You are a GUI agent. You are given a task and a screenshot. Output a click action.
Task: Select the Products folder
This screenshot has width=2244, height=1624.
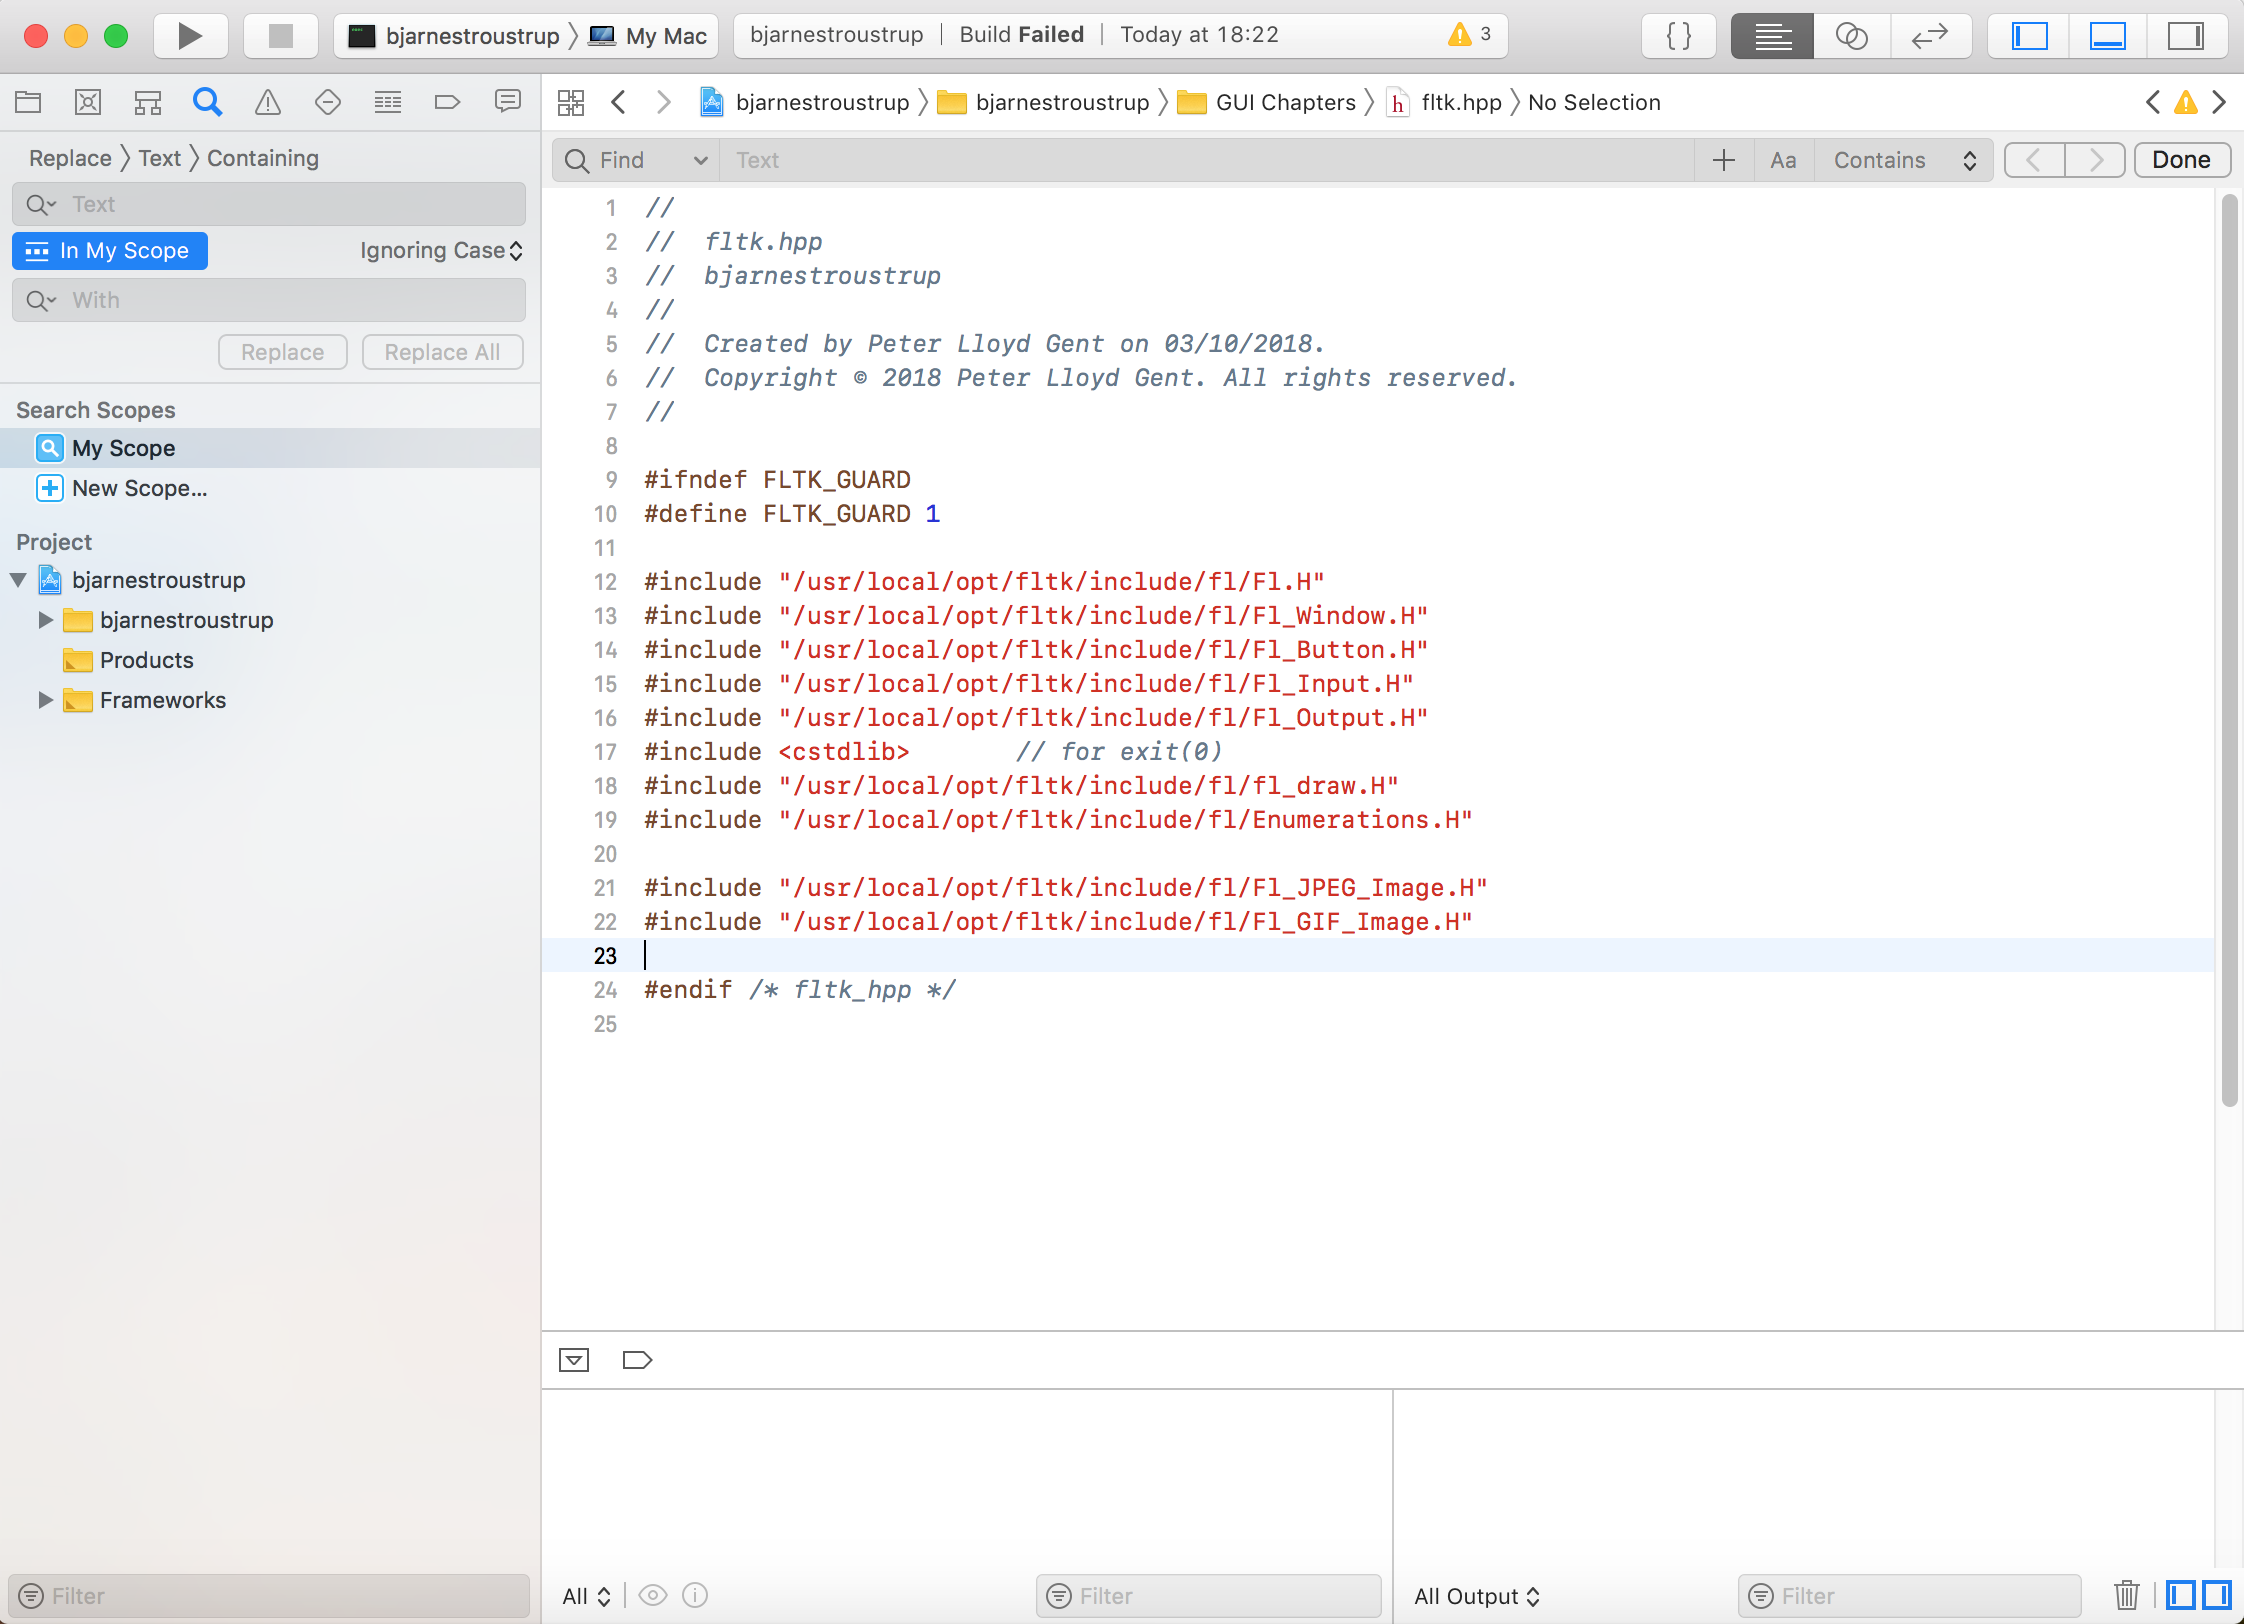pyautogui.click(x=146, y=660)
